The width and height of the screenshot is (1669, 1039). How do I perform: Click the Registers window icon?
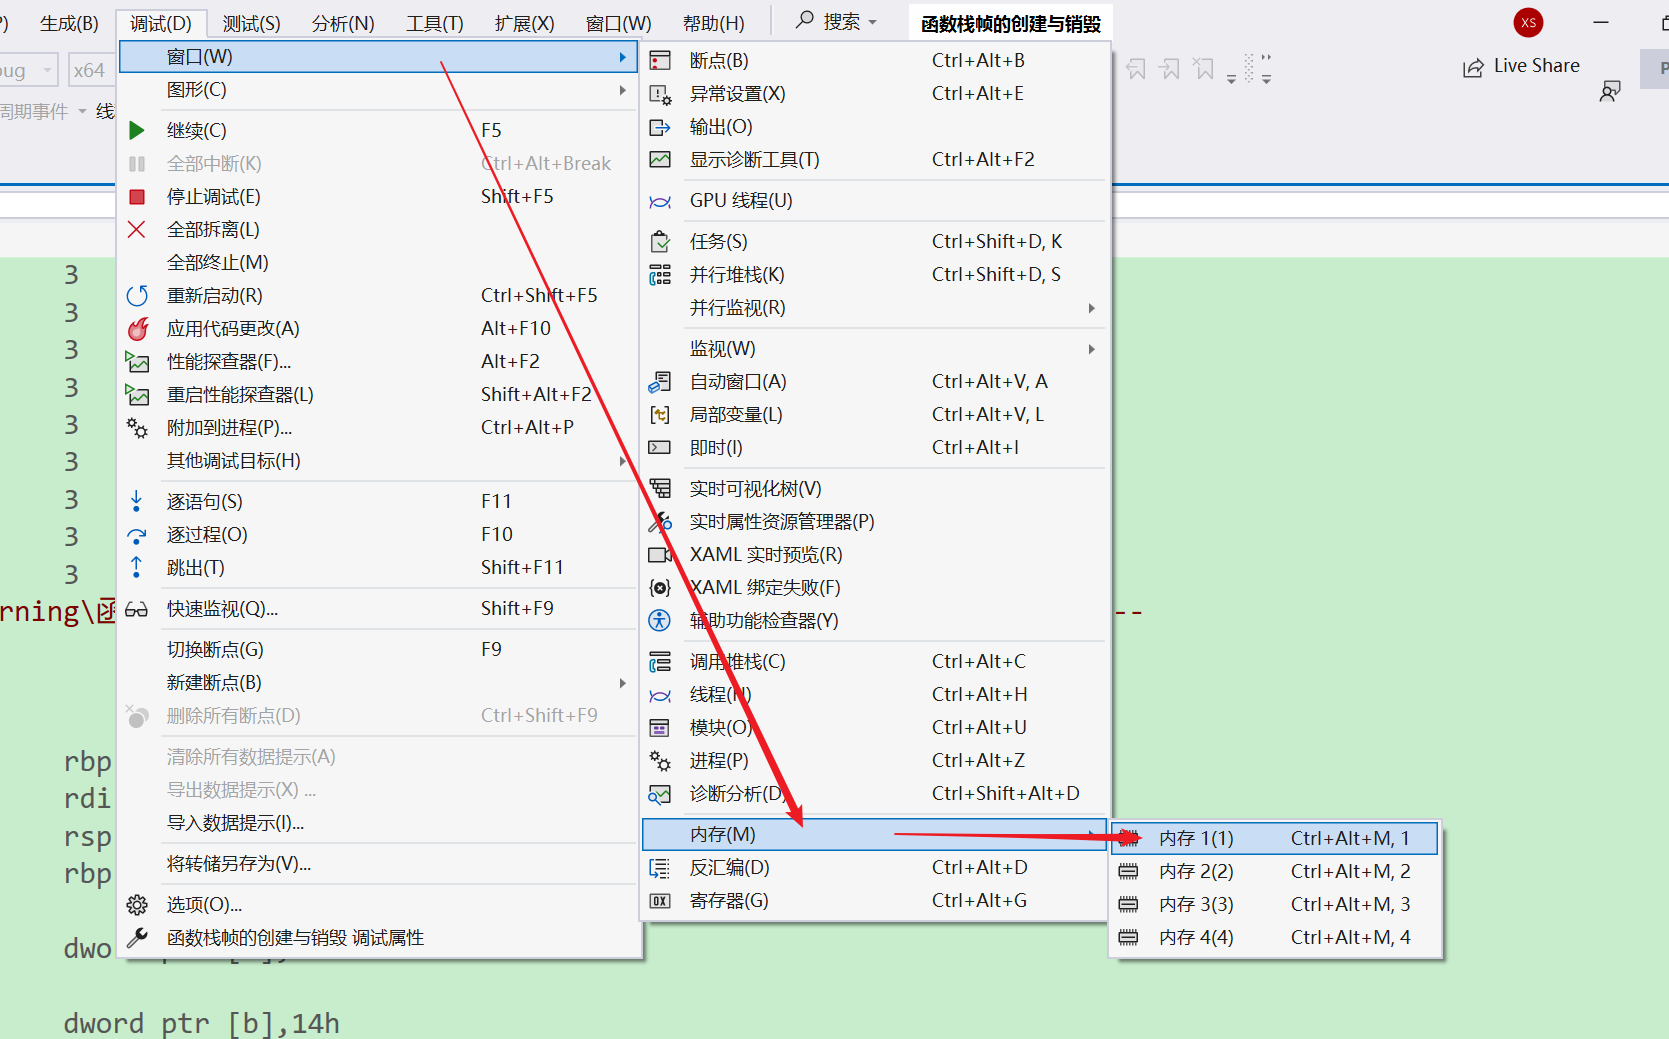pyautogui.click(x=660, y=901)
